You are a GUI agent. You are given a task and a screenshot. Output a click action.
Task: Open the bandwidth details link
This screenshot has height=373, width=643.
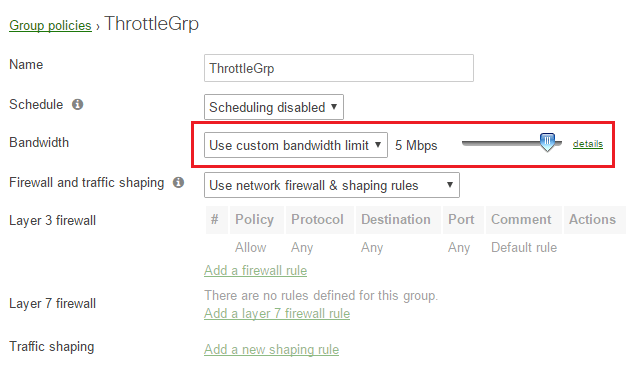click(x=588, y=144)
